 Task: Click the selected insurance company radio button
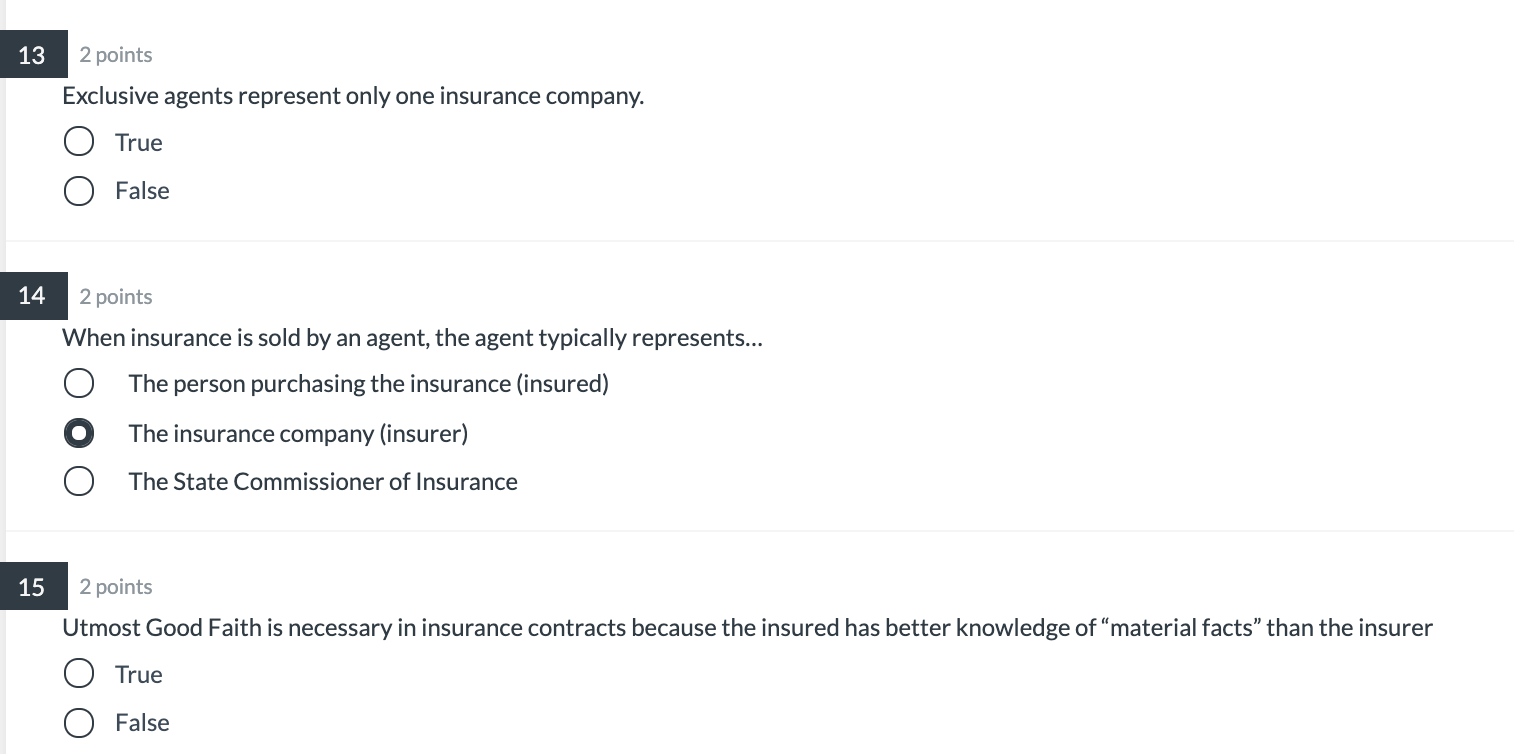tap(79, 433)
